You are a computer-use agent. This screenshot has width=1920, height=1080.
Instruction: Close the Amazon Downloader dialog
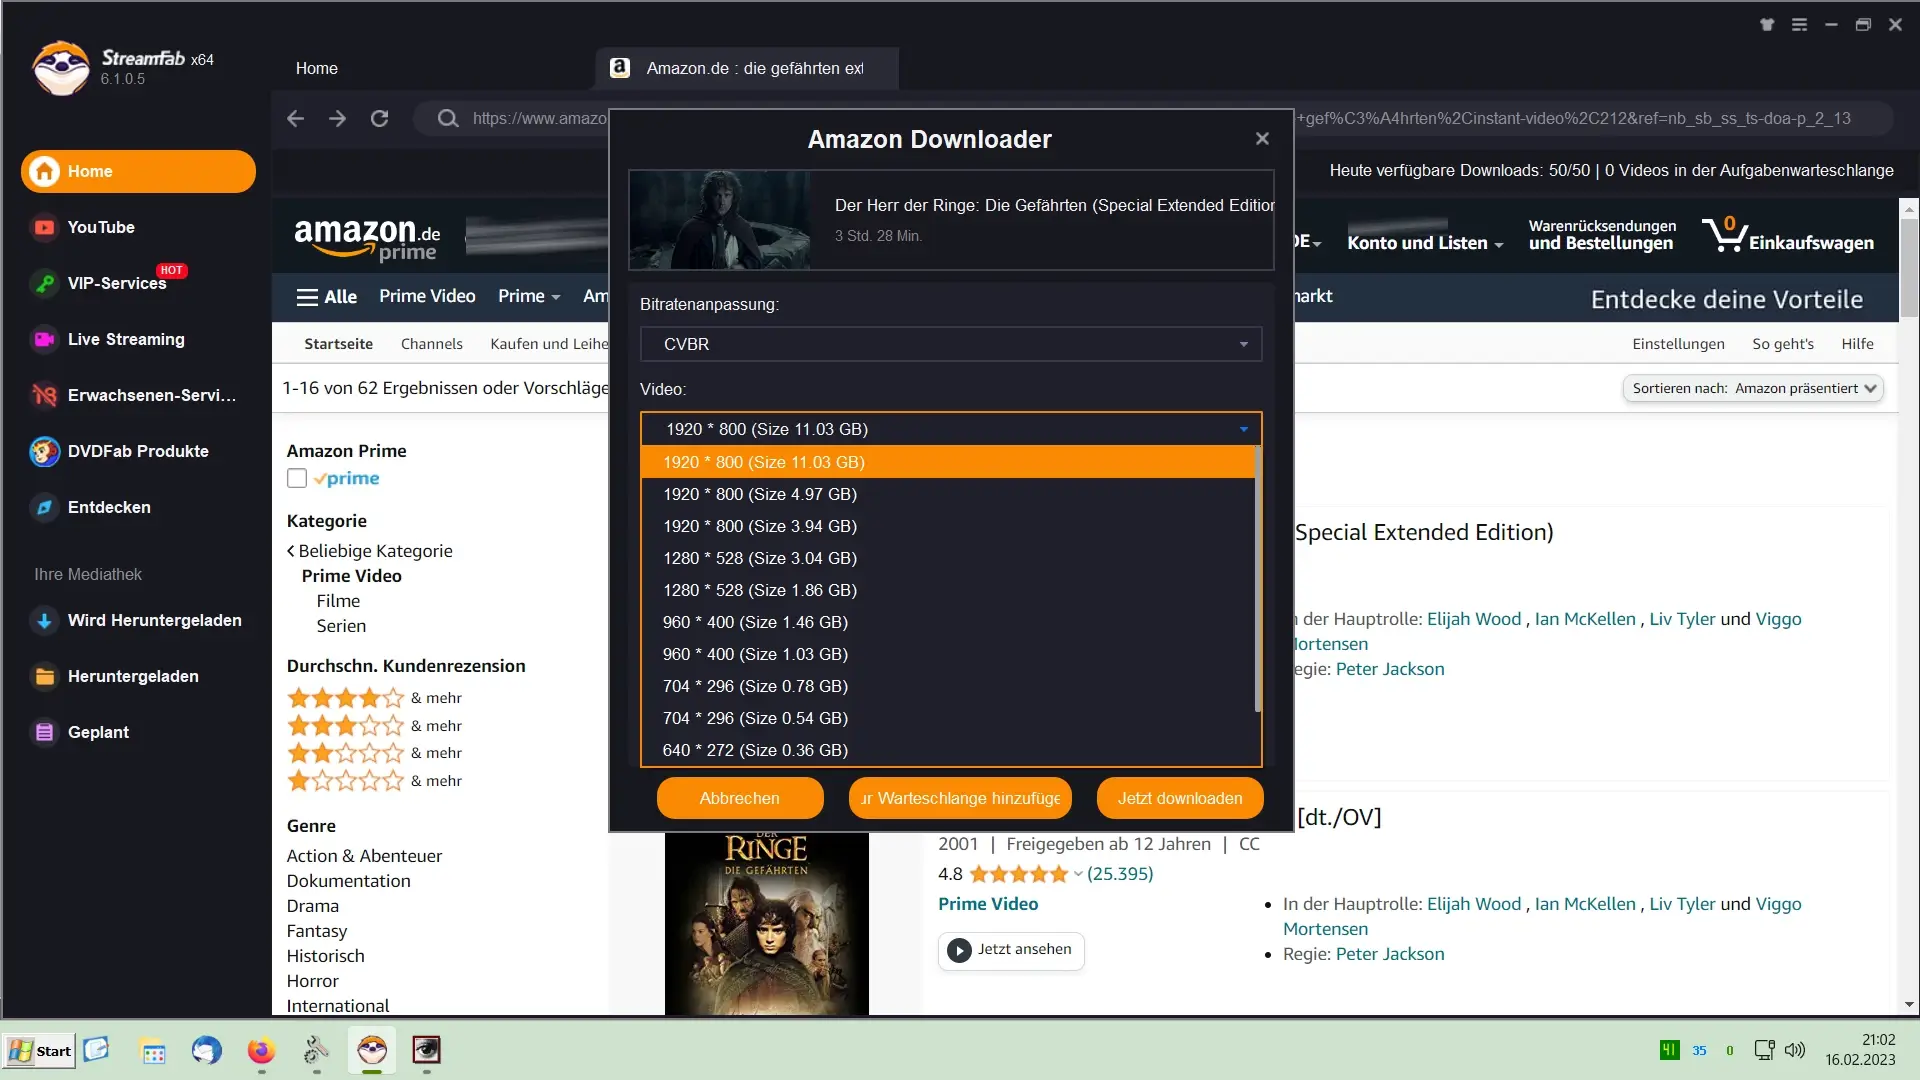(1262, 138)
